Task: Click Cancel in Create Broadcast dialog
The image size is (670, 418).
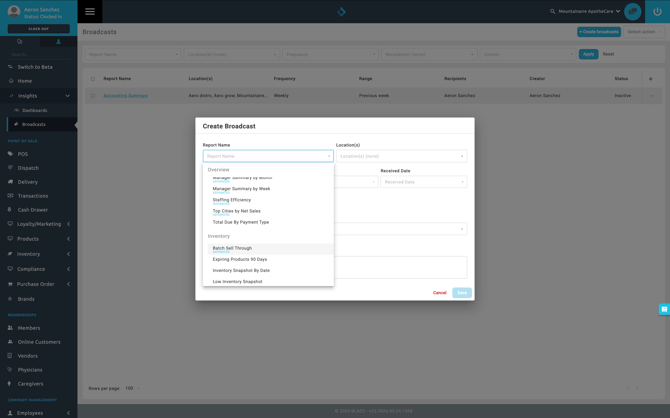Action: (439, 293)
